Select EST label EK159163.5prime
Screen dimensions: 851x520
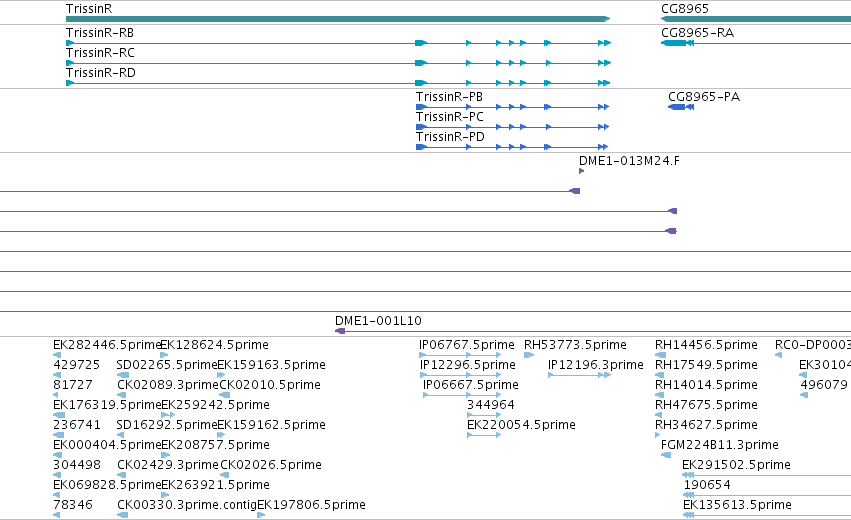click(271, 365)
